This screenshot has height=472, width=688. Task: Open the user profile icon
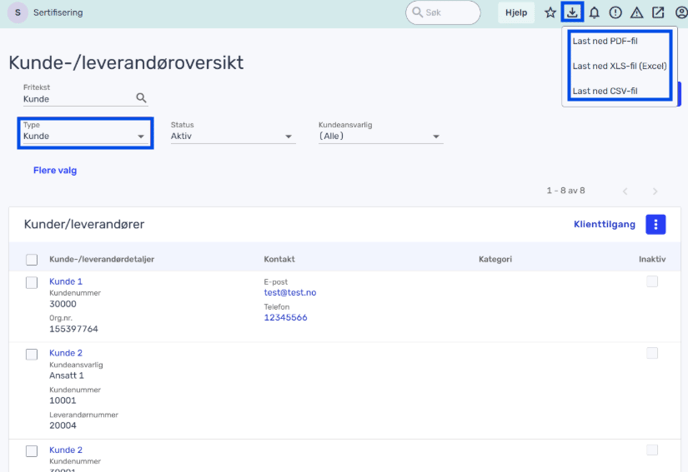pyautogui.click(x=681, y=13)
